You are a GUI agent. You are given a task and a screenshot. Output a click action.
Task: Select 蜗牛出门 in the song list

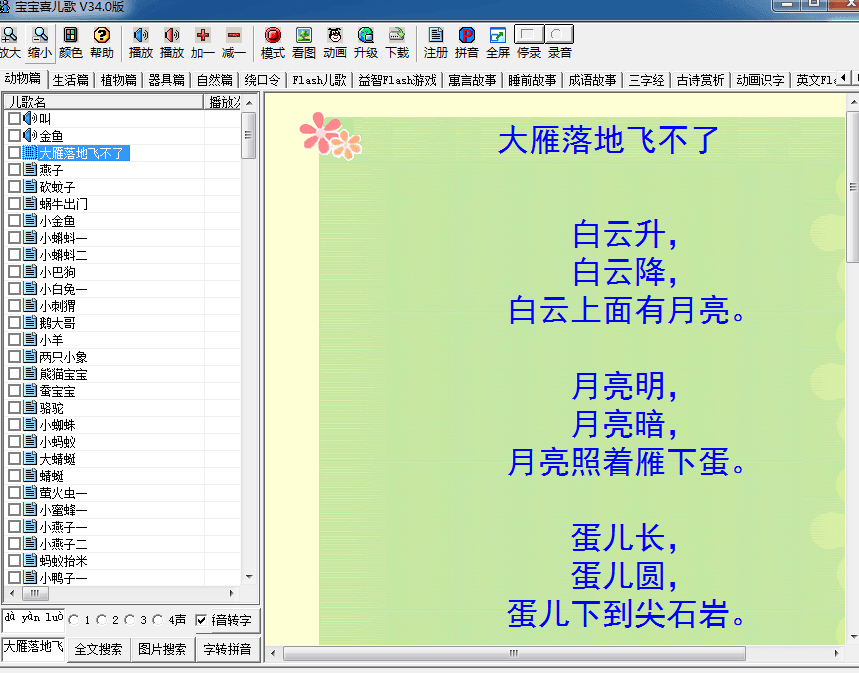click(x=63, y=204)
